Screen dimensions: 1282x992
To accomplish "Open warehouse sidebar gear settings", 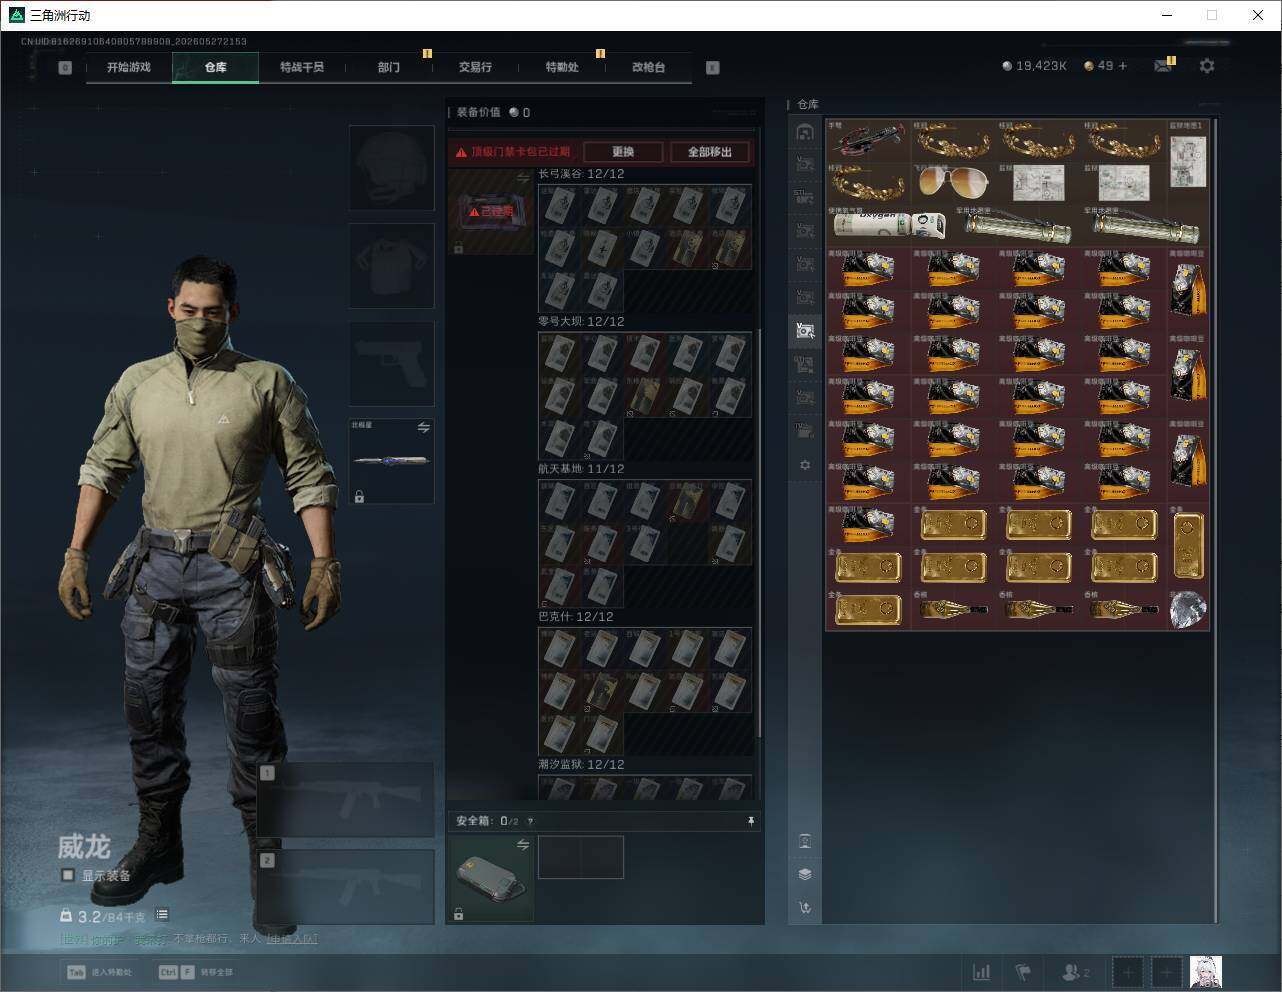I will click(x=805, y=465).
